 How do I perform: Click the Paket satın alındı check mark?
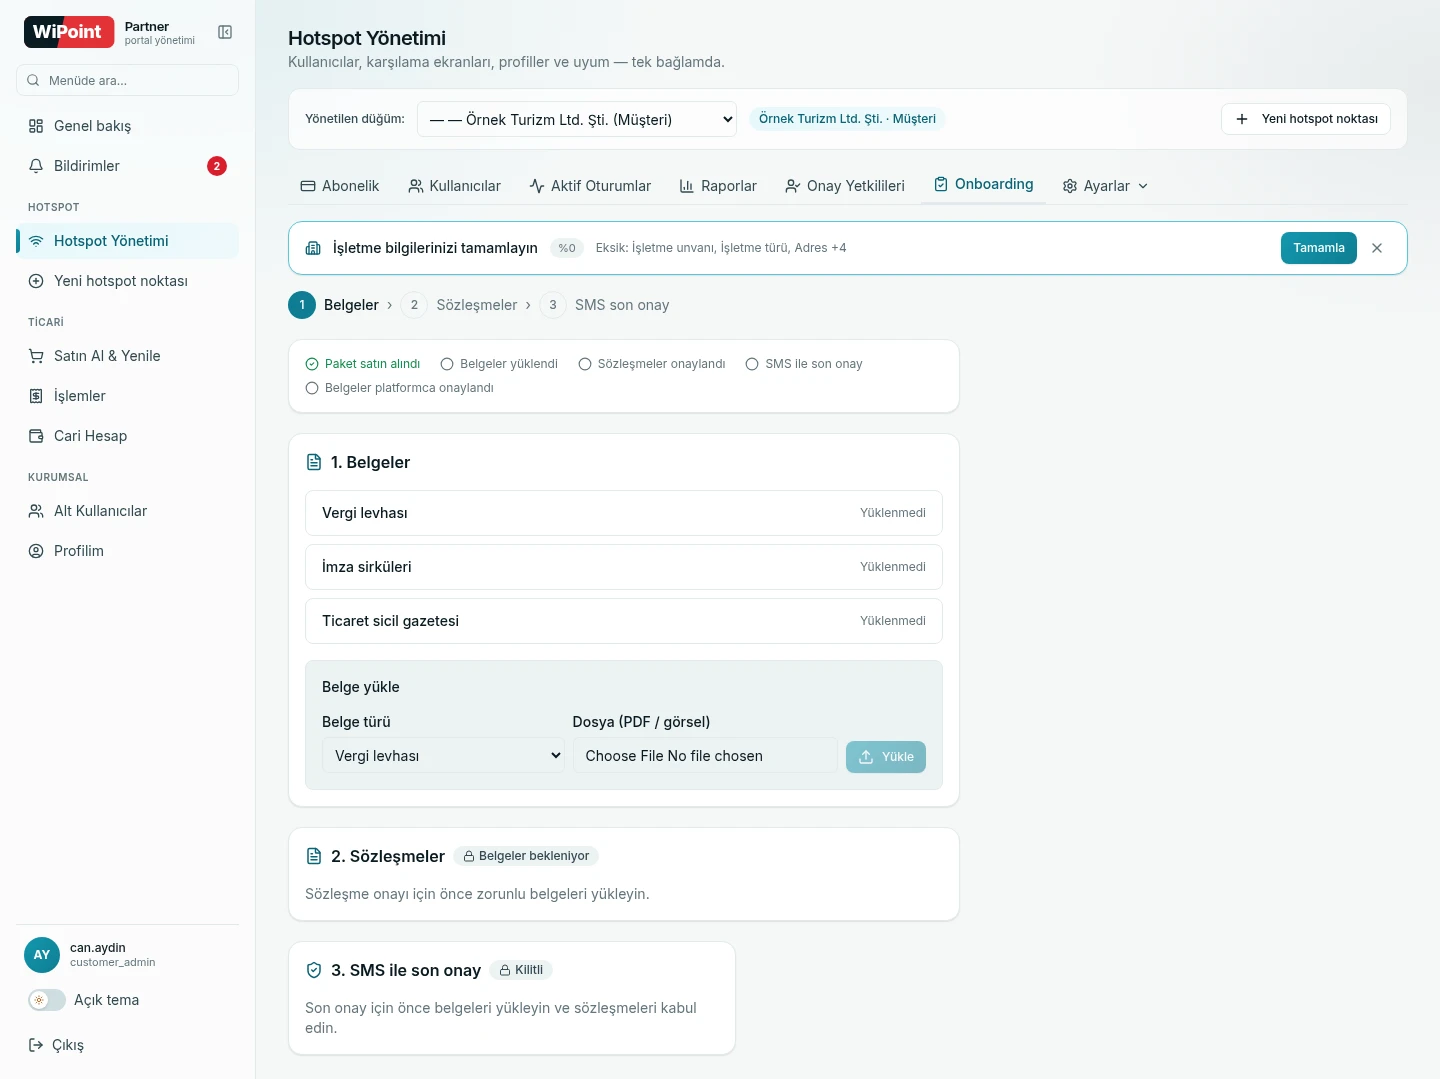click(312, 364)
